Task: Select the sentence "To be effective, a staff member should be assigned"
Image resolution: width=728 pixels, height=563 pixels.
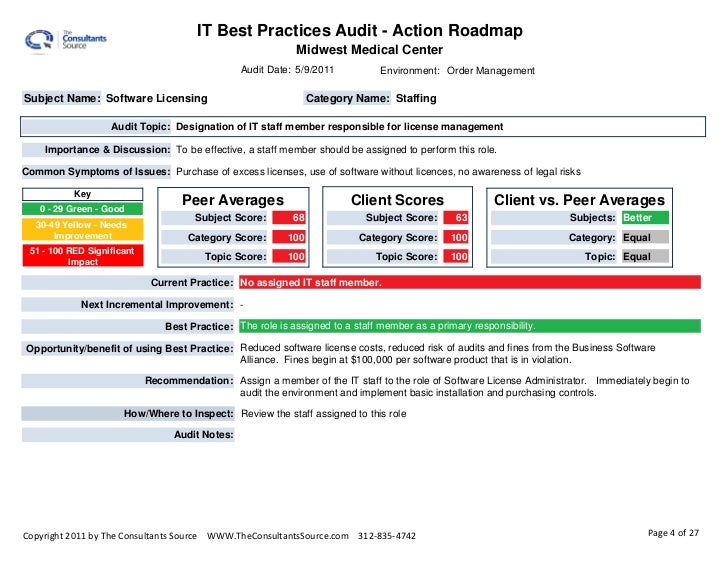Action: 336,150
